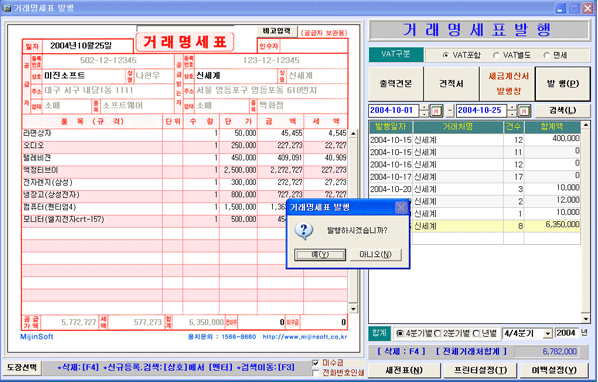Viewport: 598px width, 382px height.
Task: Open the calendar icon beside 2004-10-25
Action: coord(525,111)
